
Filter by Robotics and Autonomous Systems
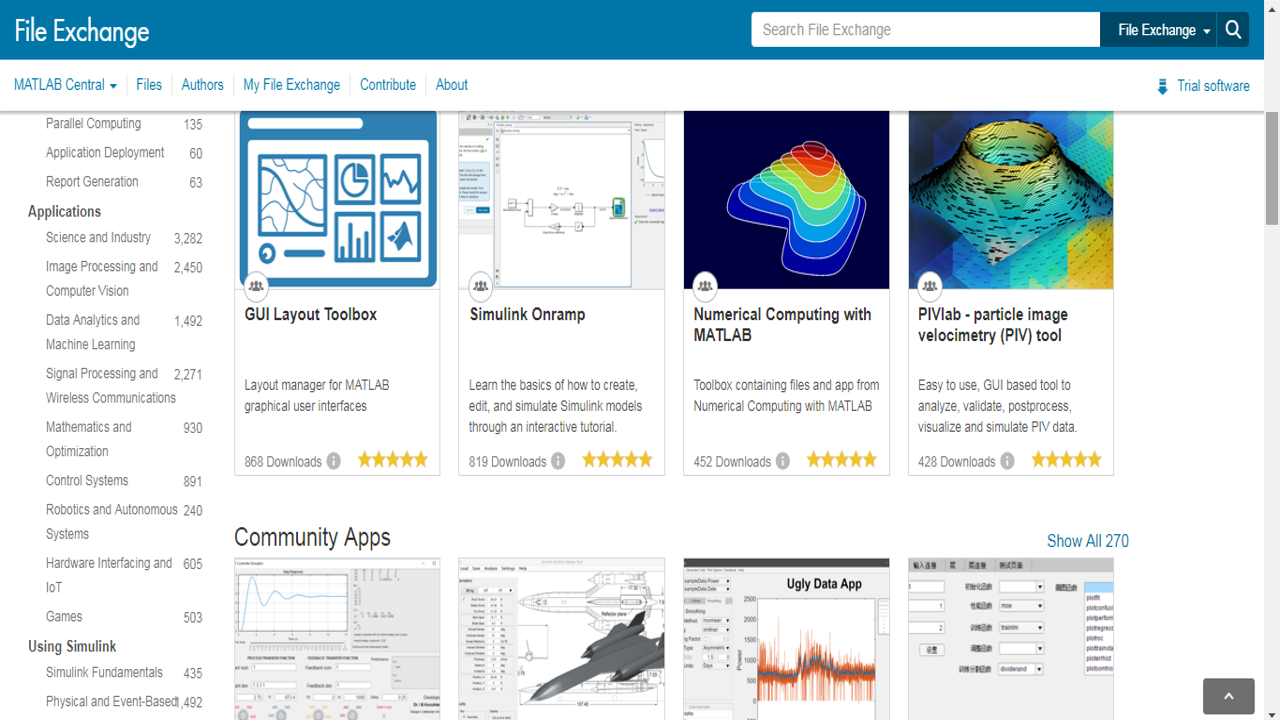point(112,522)
